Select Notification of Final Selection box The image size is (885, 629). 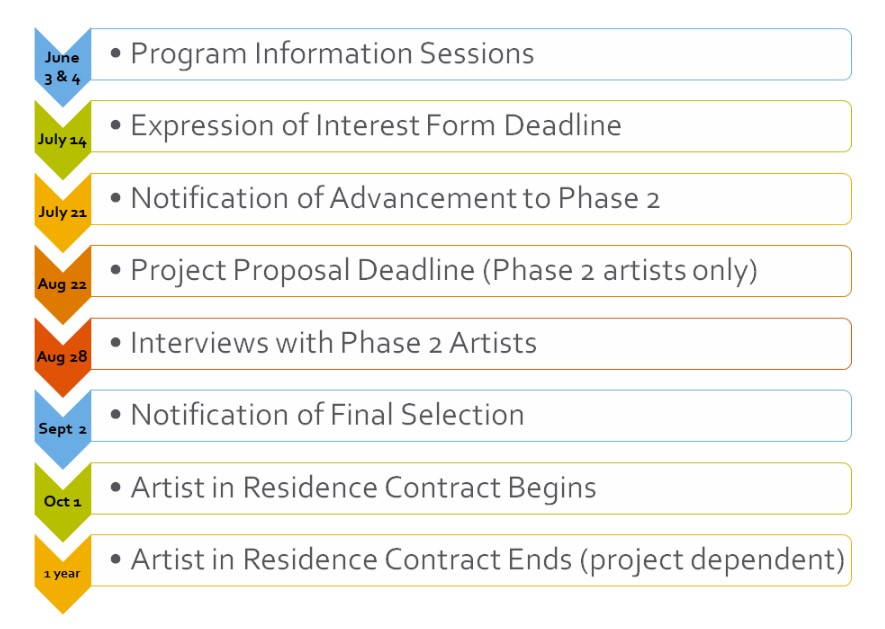[471, 416]
